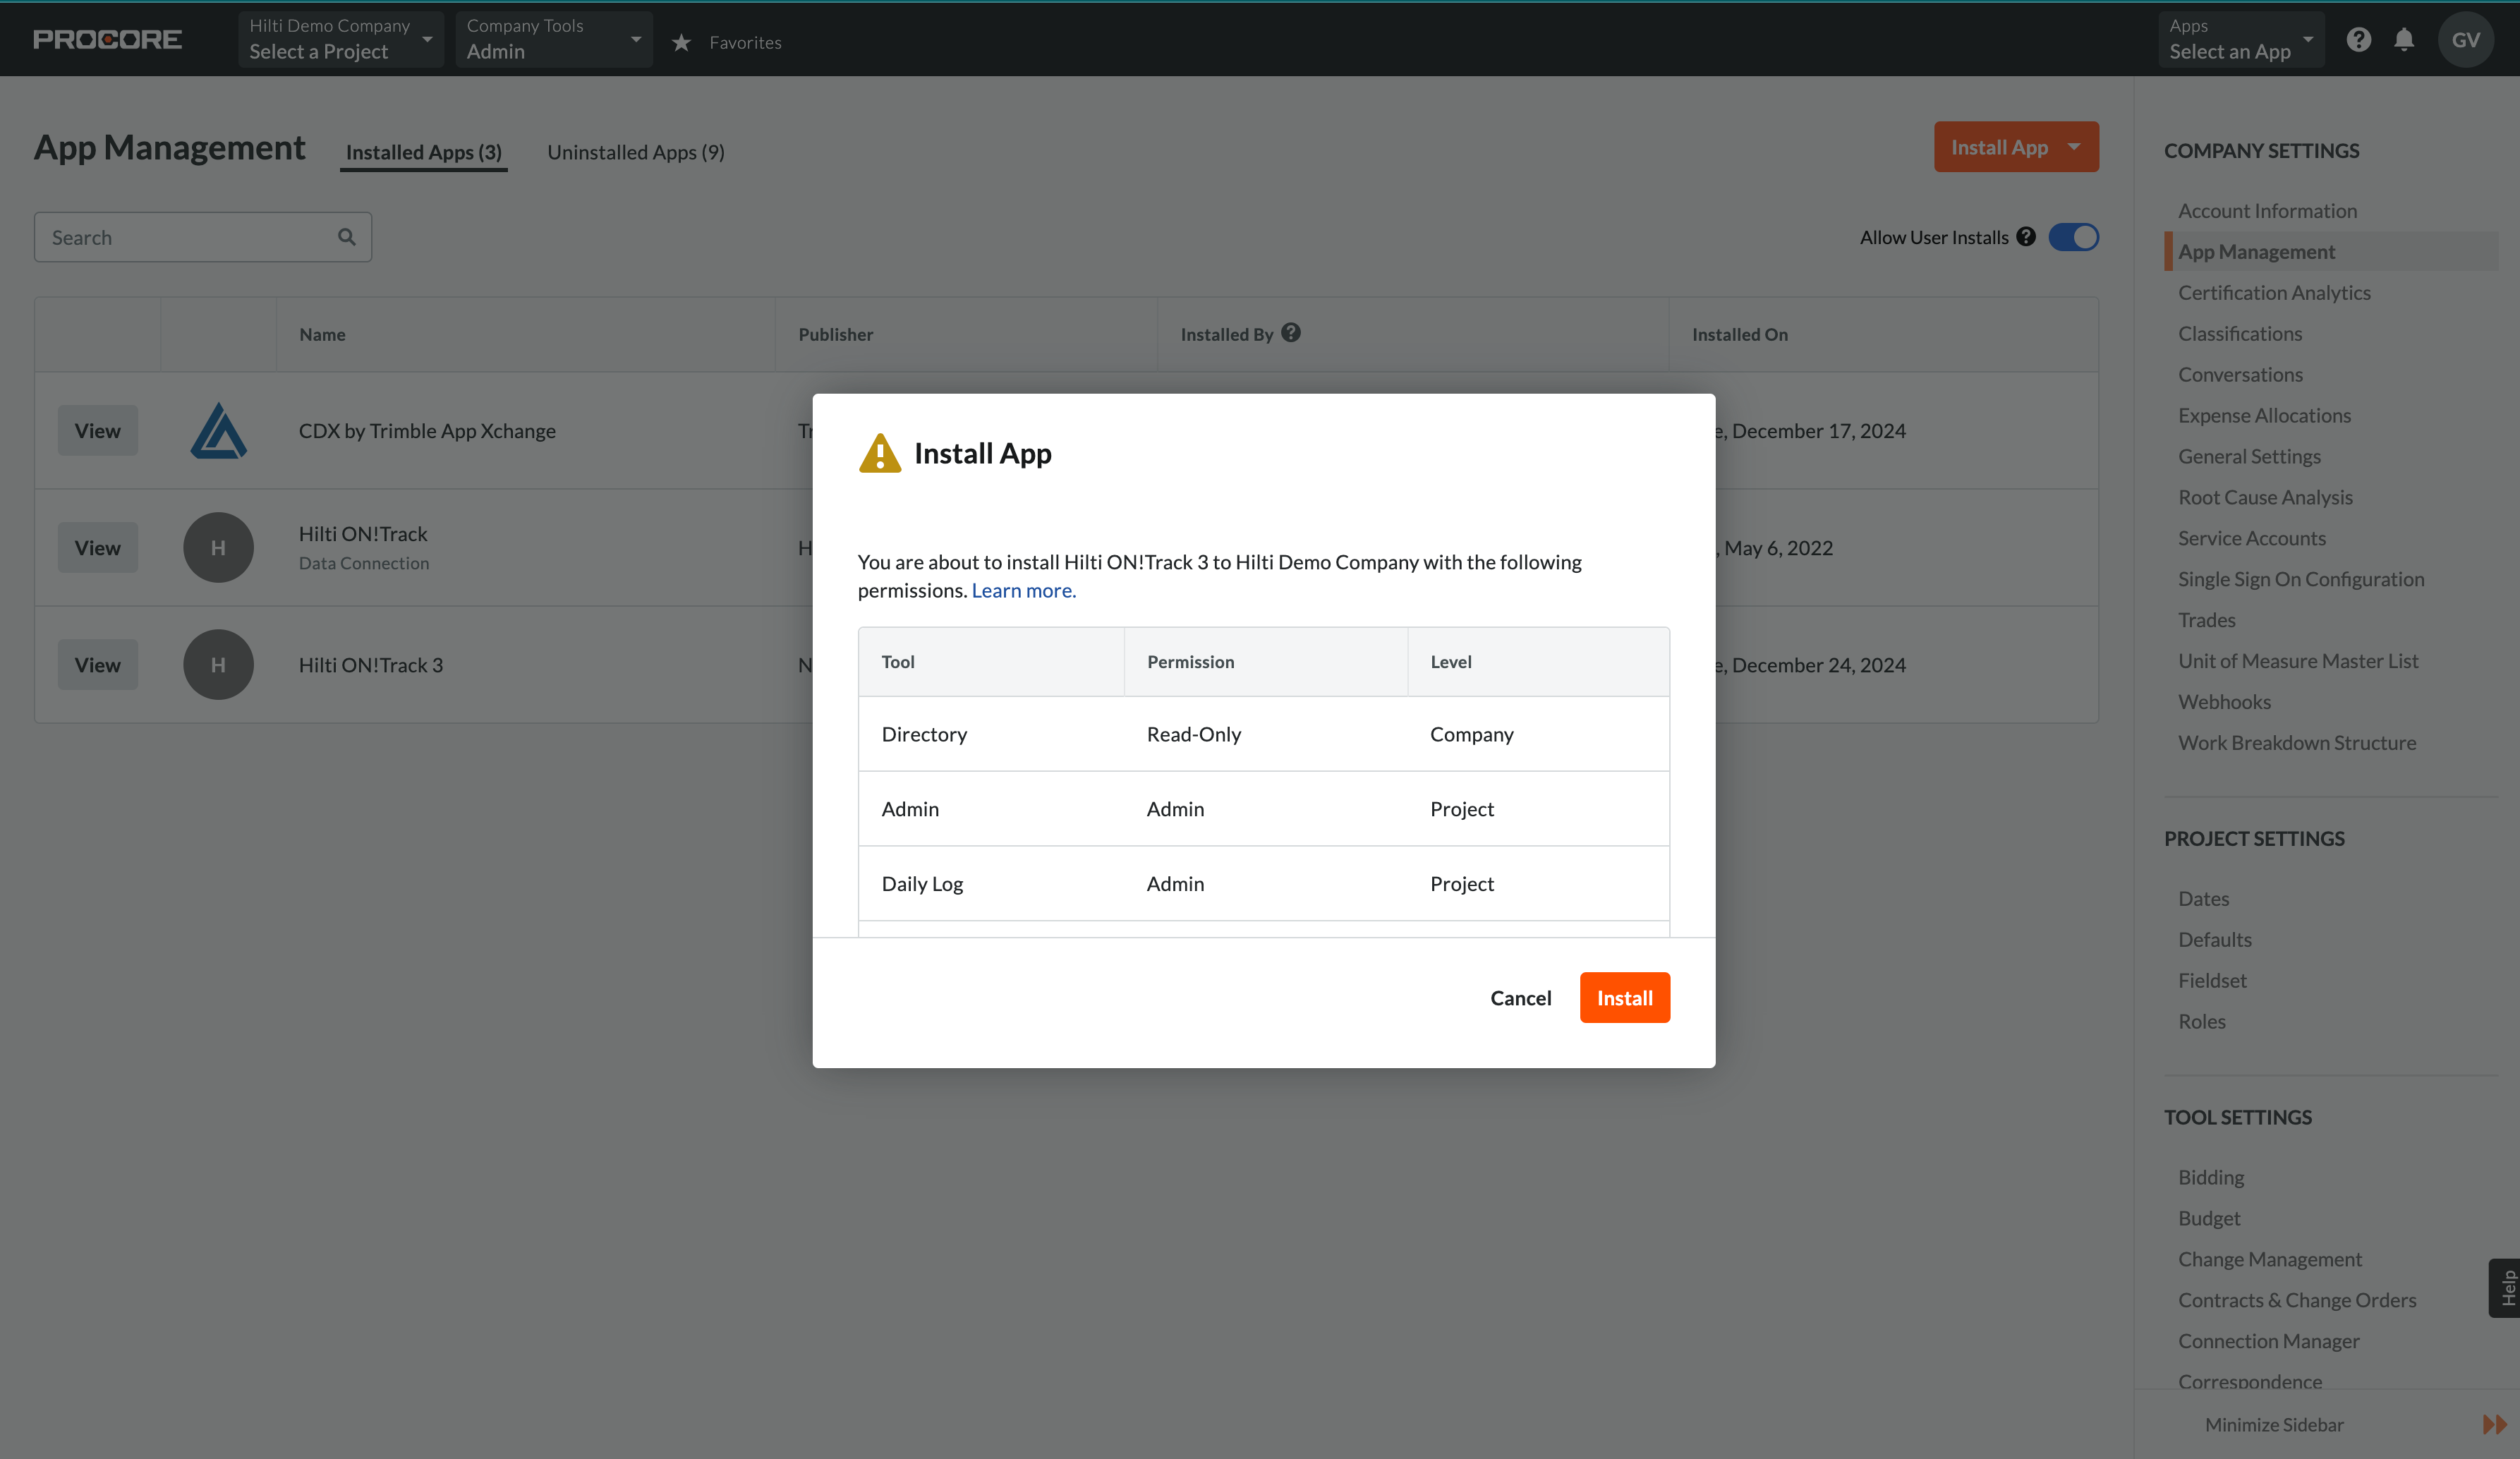
Task: Click the Minimize Sidebar double-arrow icon
Action: [2495, 1425]
